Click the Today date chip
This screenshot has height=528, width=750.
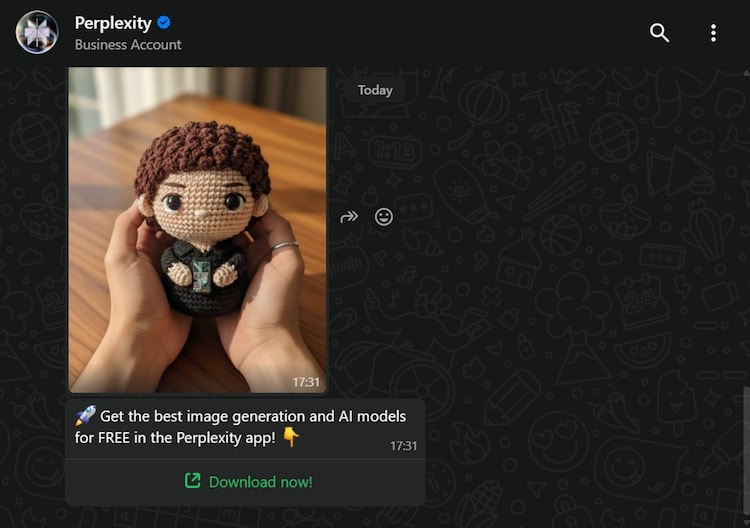click(x=375, y=90)
